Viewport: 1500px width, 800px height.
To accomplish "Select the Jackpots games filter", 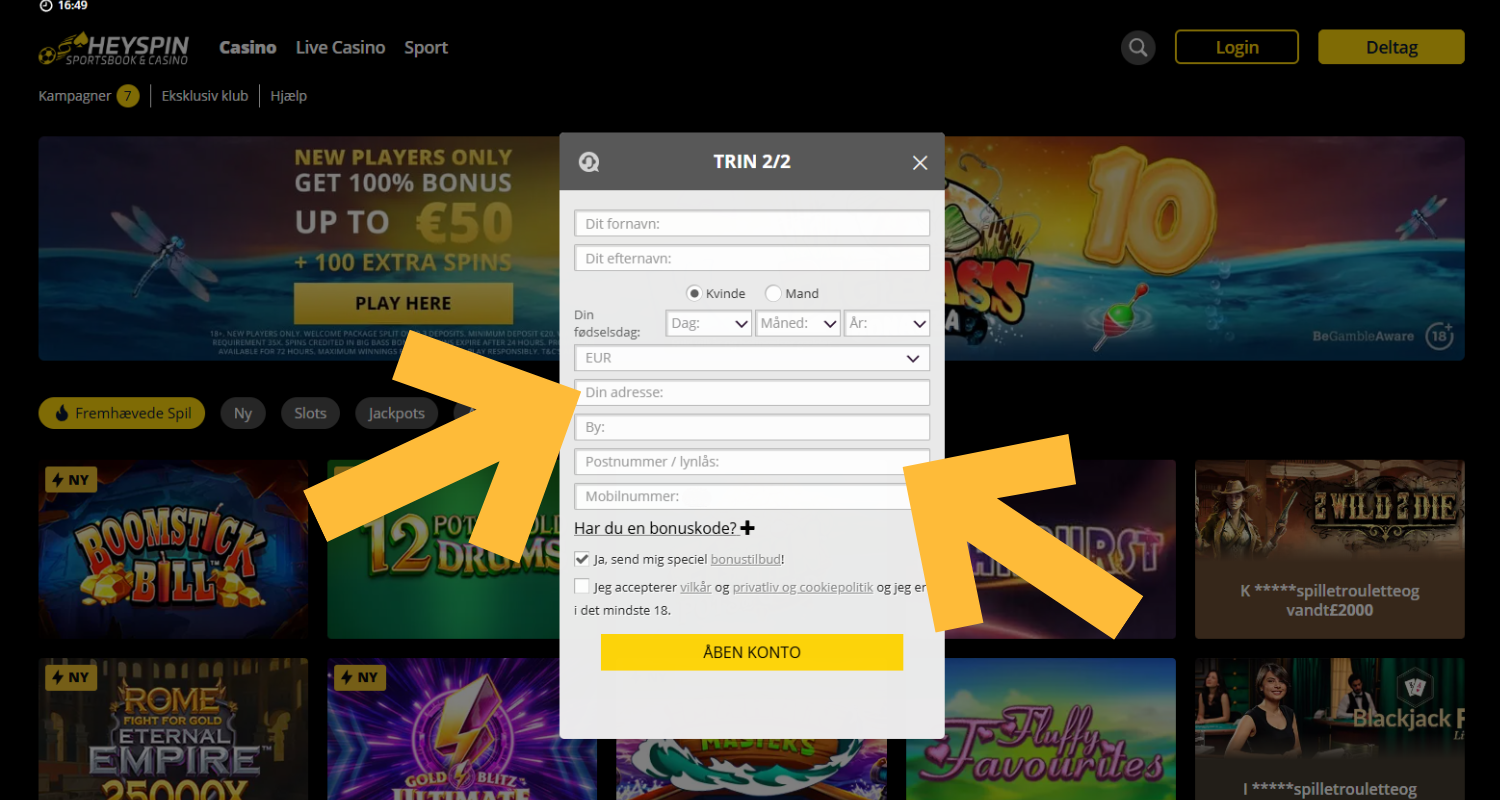I will pos(396,413).
